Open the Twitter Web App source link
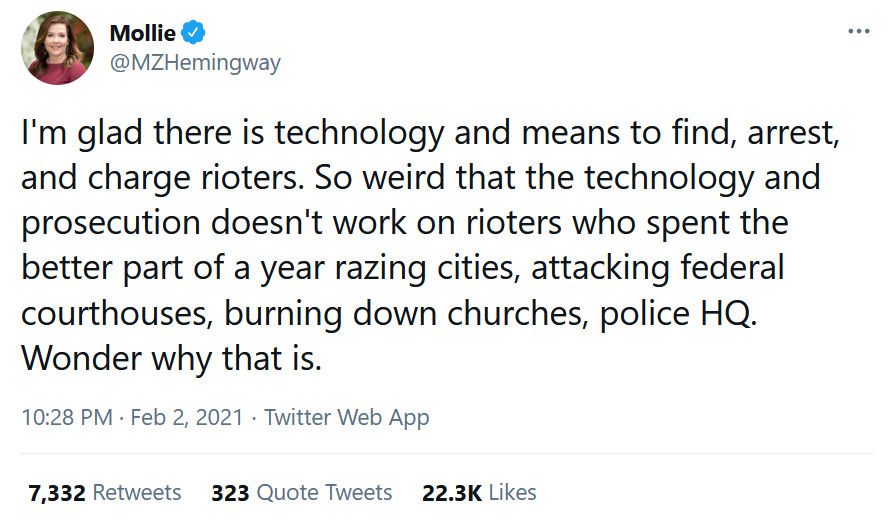 point(347,417)
